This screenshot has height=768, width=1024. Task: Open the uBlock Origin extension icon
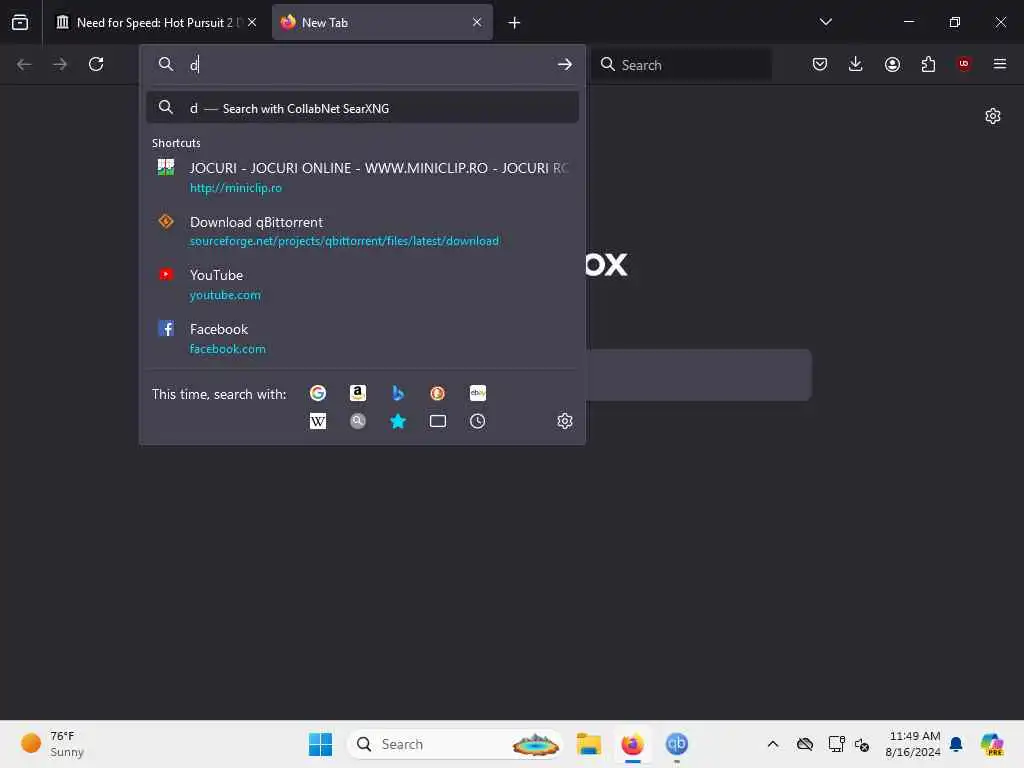[x=964, y=64]
